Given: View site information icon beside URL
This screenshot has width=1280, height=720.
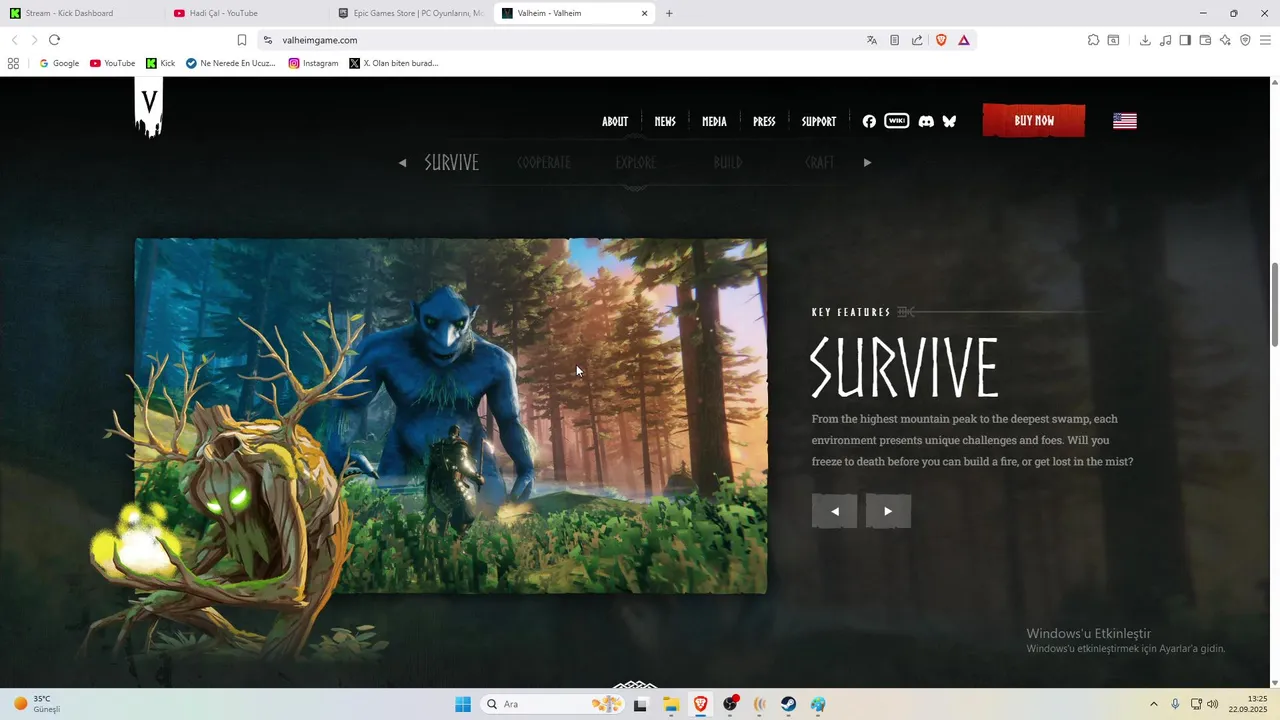Looking at the screenshot, I should pyautogui.click(x=267, y=40).
